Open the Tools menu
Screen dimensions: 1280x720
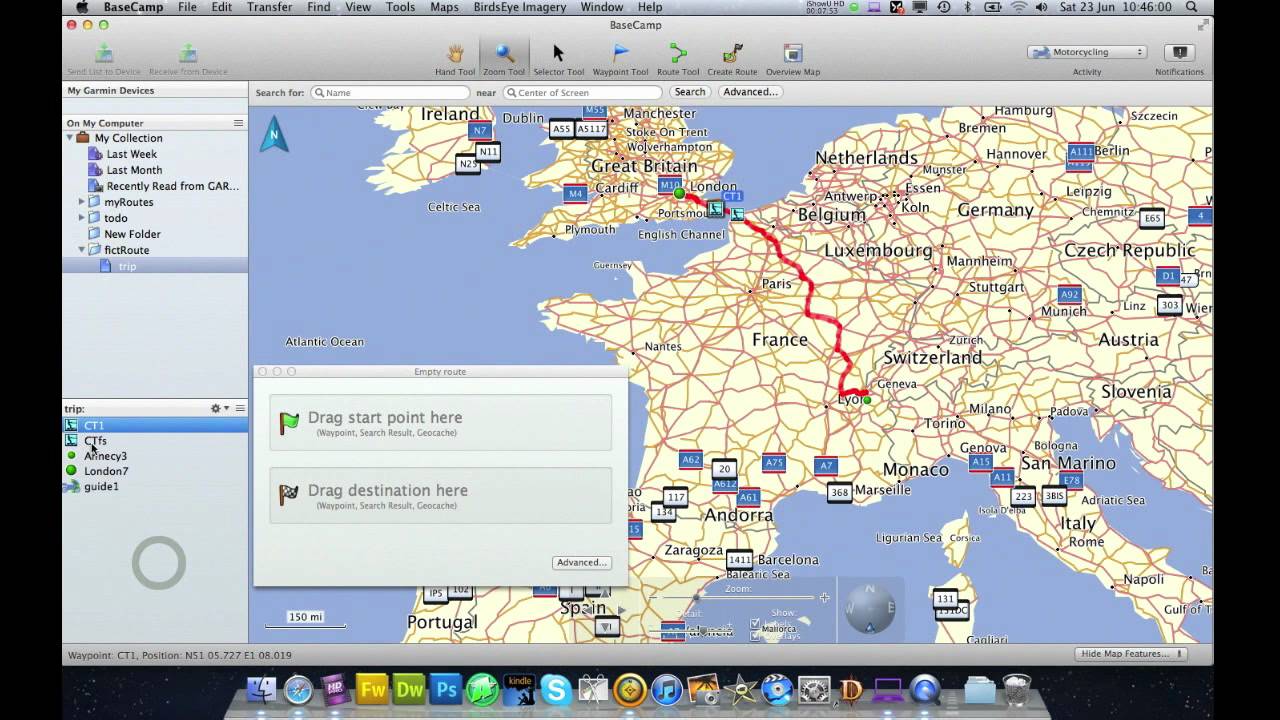pos(400,7)
